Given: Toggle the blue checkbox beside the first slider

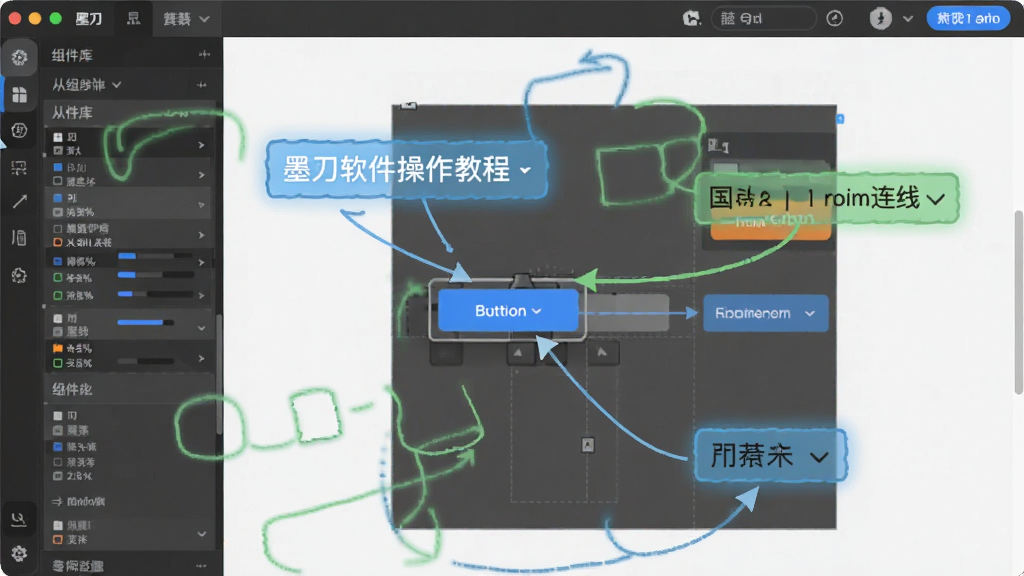Looking at the screenshot, I should 57,261.
